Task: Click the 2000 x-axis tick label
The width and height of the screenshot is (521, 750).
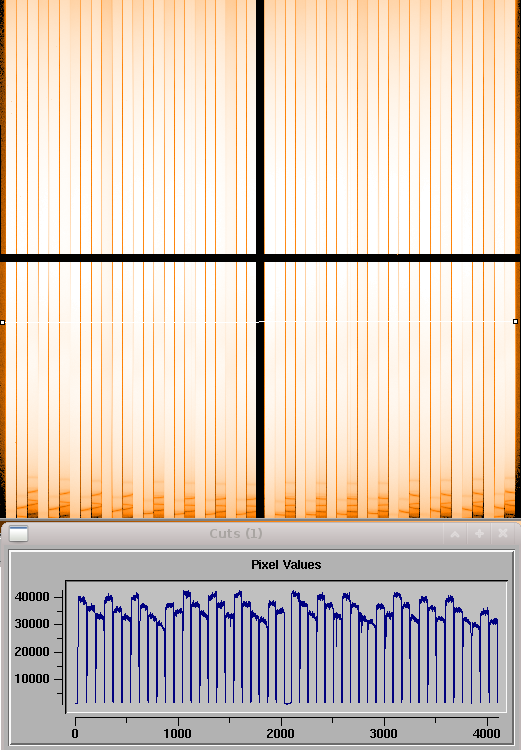Action: 280,733
